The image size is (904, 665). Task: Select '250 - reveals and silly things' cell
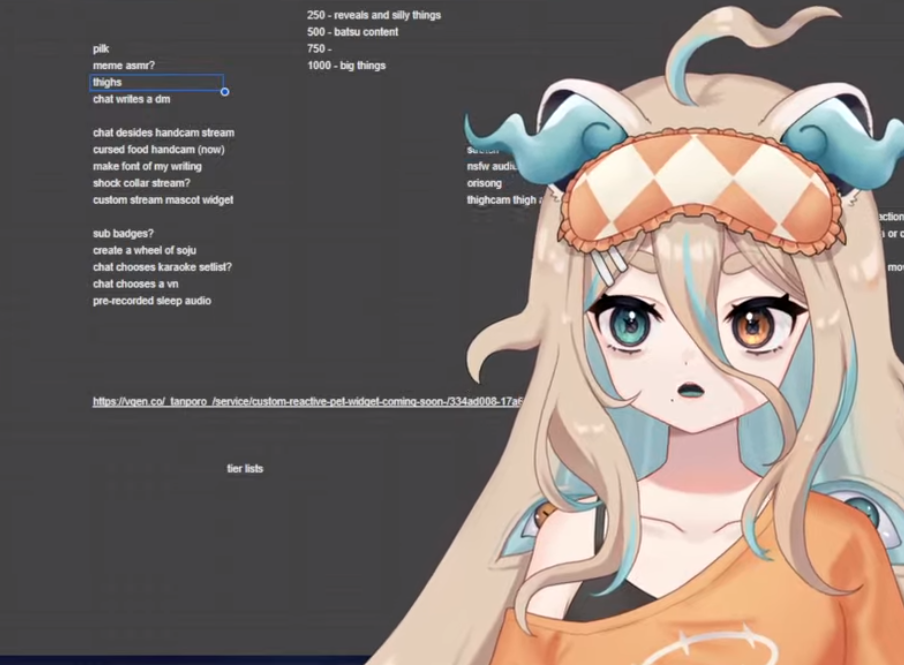[374, 16]
